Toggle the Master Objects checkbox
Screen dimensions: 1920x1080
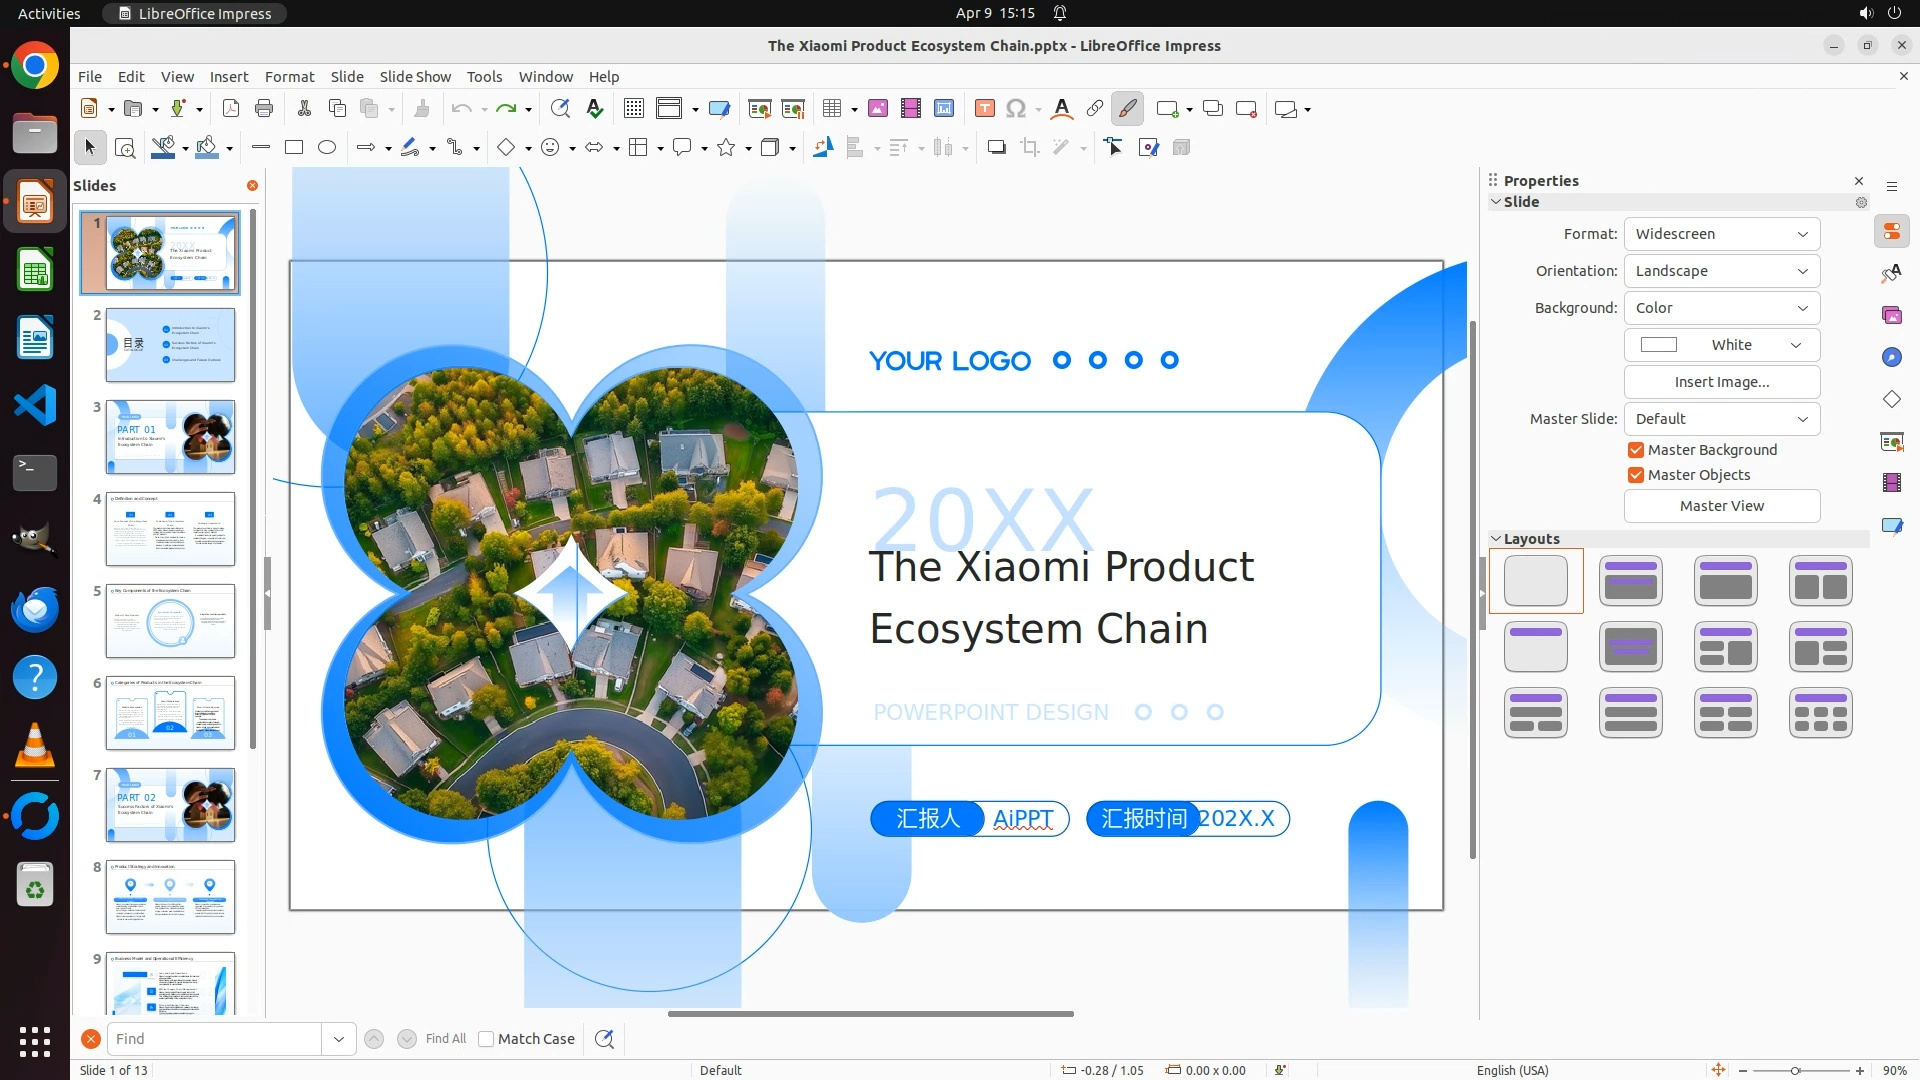[1636, 475]
